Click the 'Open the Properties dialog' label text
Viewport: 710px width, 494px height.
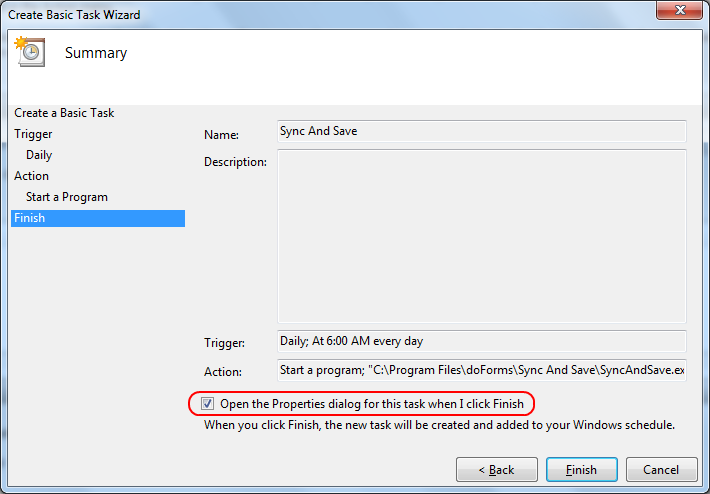click(x=372, y=404)
